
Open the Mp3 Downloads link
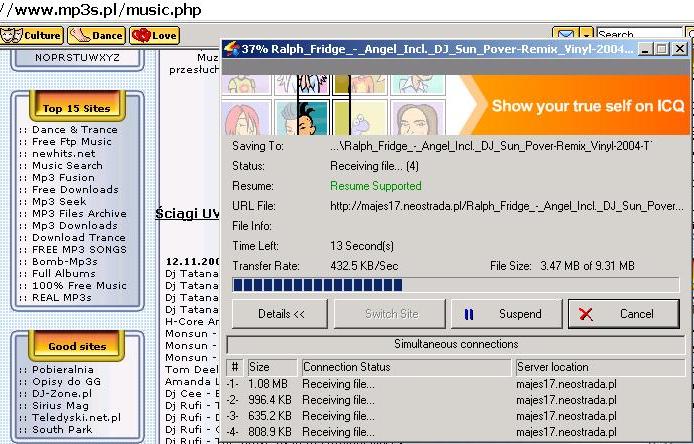coord(75,225)
